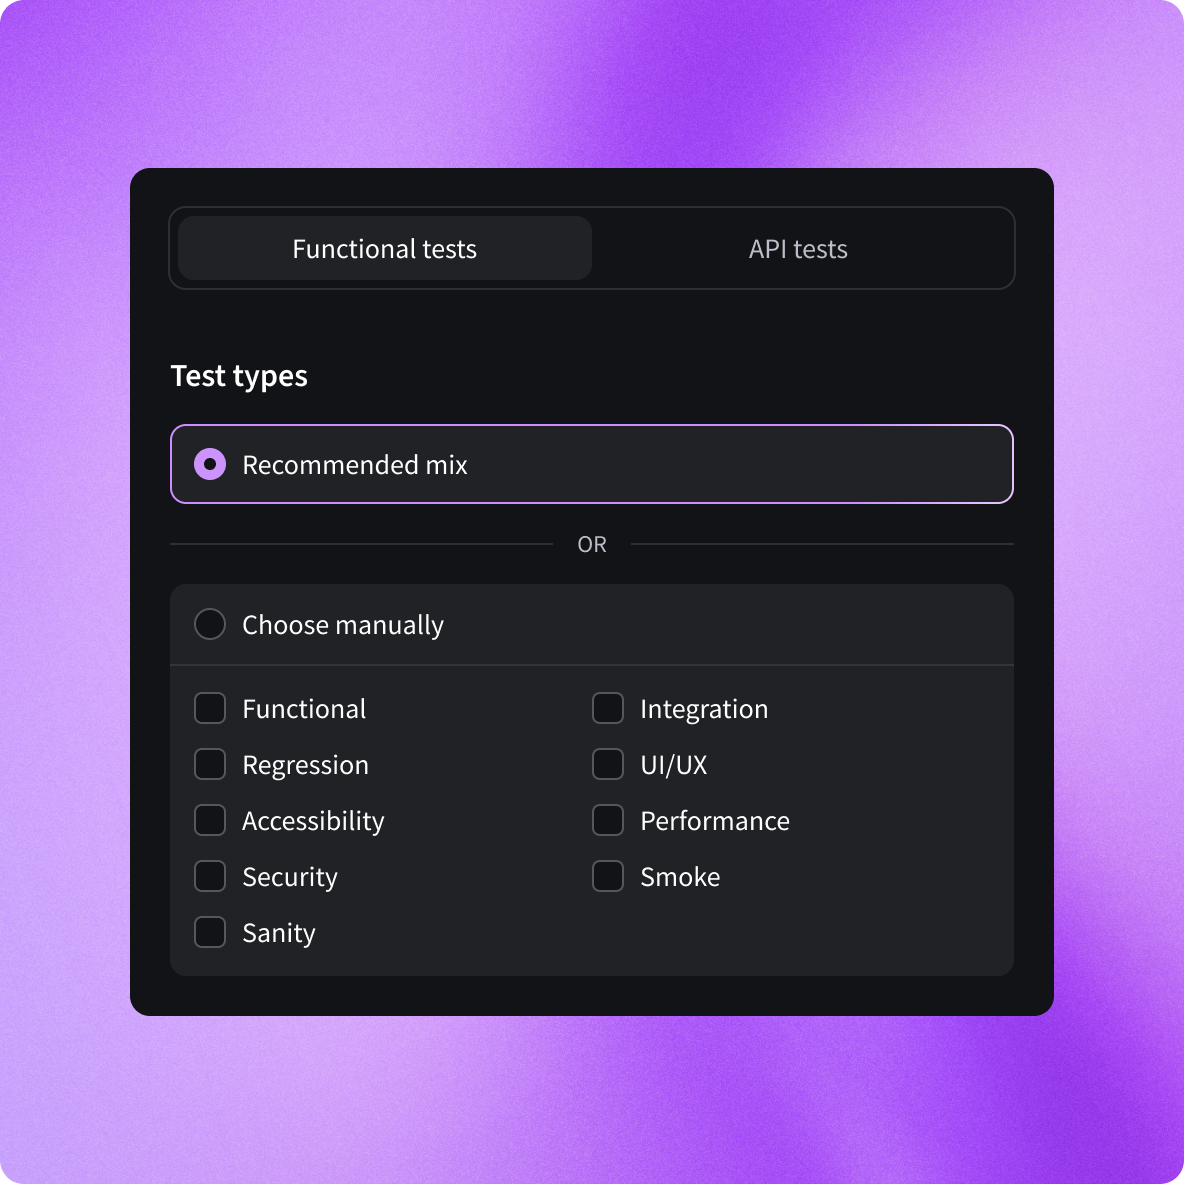
Task: Switch to the API tests tab
Action: 797,248
